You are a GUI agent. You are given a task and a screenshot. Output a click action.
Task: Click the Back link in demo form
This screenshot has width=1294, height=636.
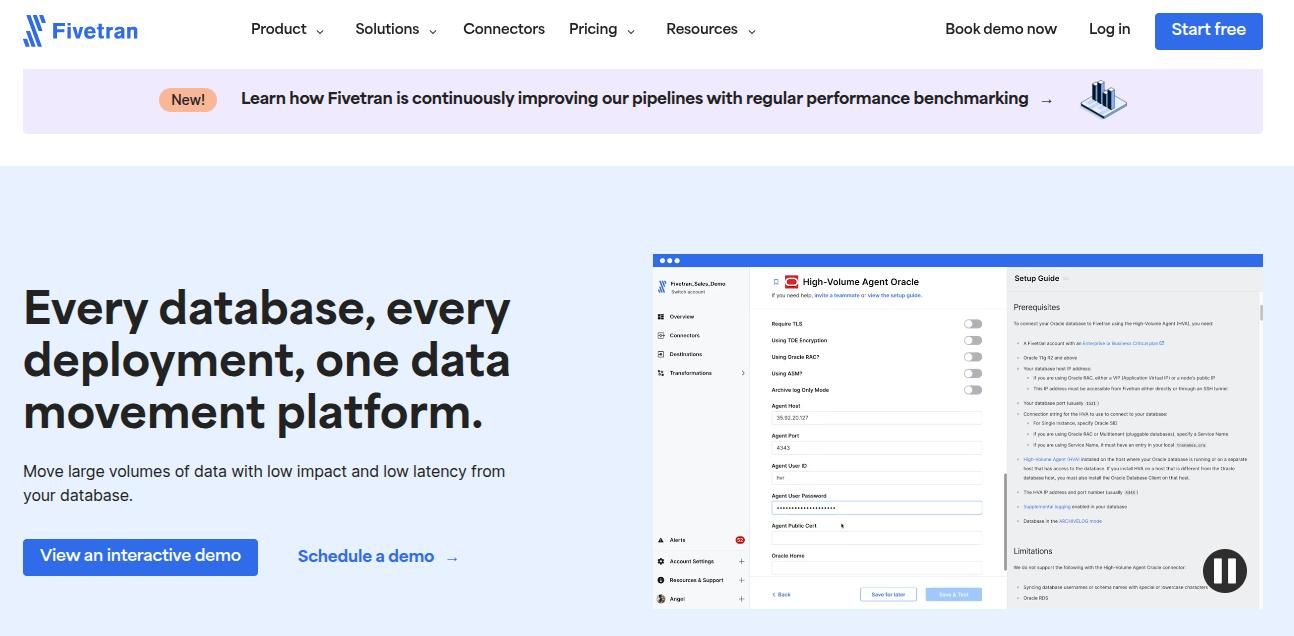(781, 595)
